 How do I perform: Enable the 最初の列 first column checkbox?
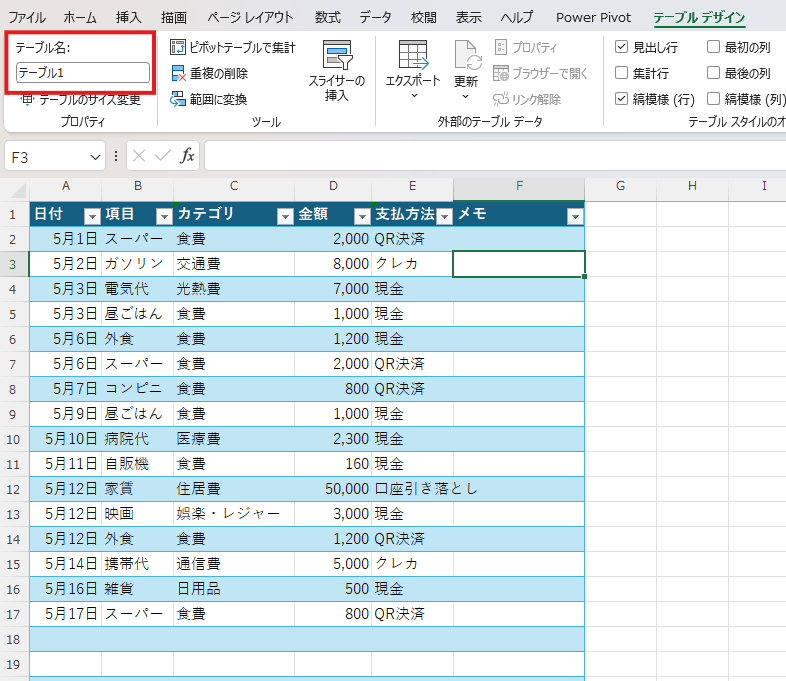[713, 47]
